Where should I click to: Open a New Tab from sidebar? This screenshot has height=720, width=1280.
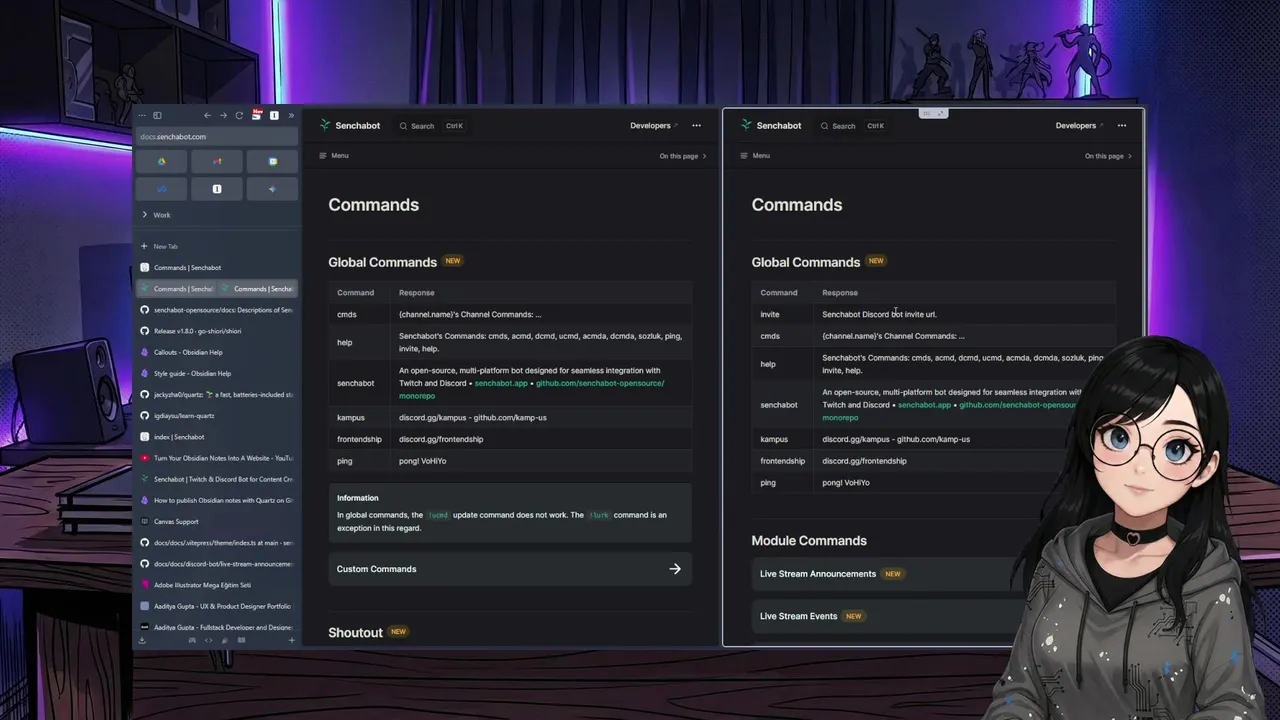tap(217, 246)
